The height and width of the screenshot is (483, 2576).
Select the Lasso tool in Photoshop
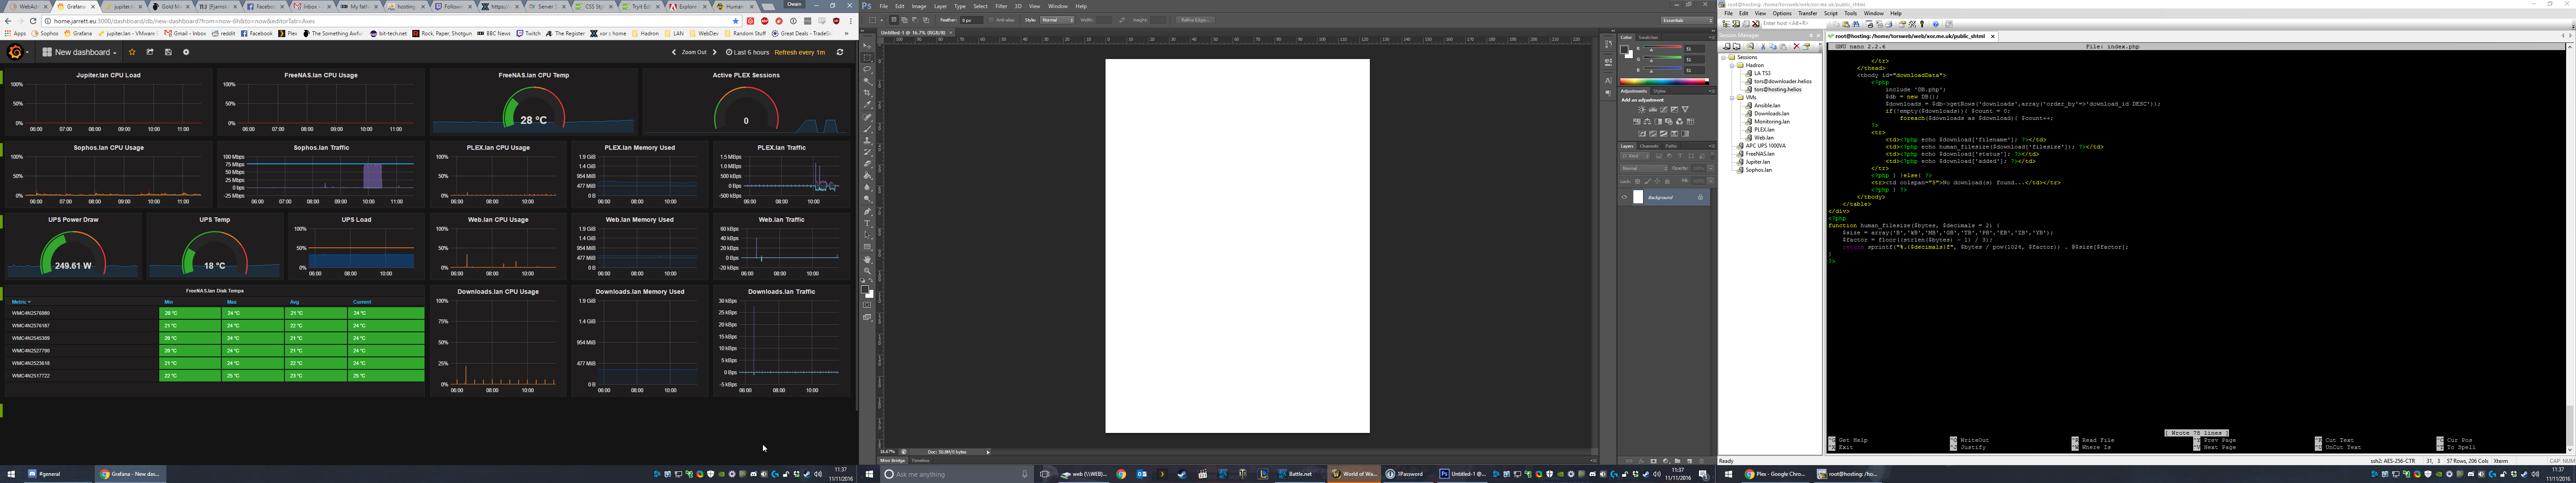coord(868,69)
